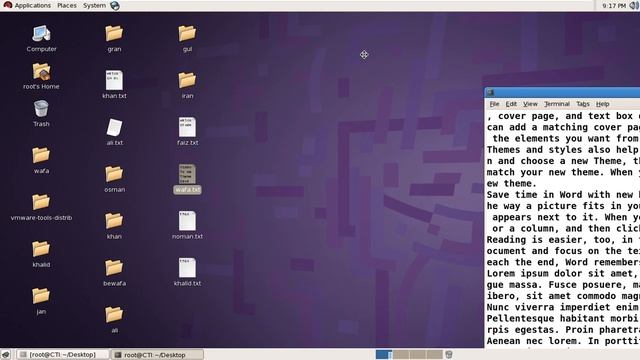This screenshot has width=640, height=360.
Task: Click the terminal window title icon
Action: (491, 92)
